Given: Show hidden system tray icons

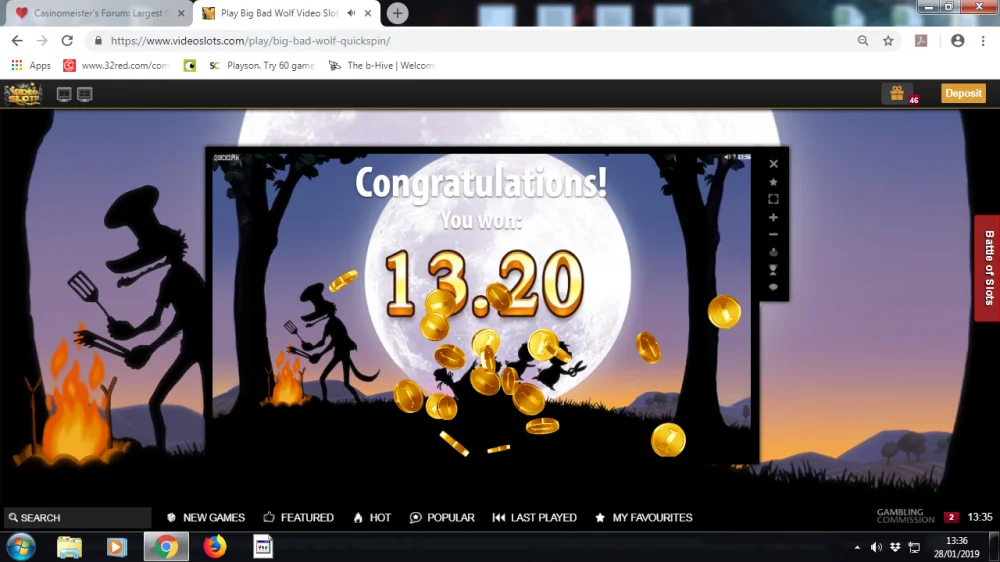Looking at the screenshot, I should click(857, 547).
